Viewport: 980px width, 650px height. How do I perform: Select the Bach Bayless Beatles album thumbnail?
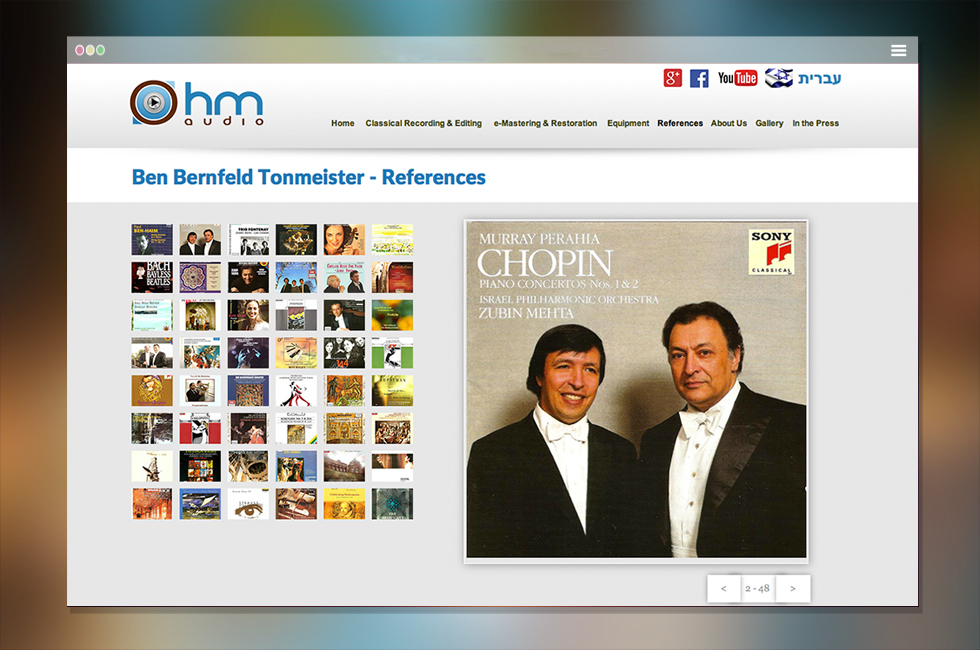[x=152, y=278]
